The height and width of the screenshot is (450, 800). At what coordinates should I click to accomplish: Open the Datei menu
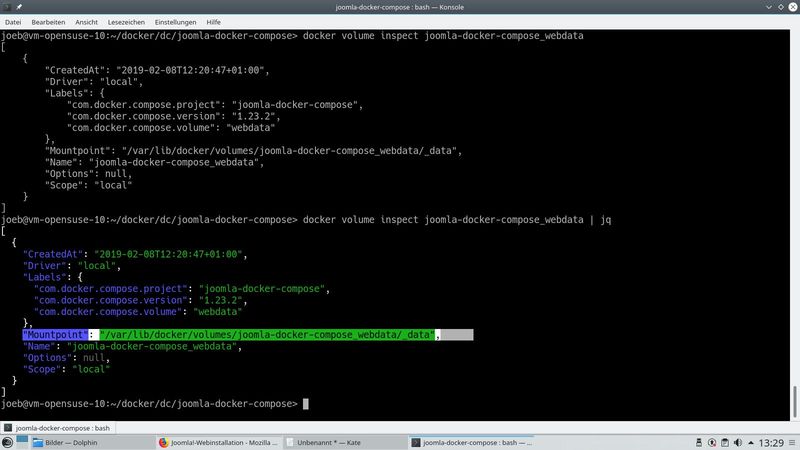[13, 21]
